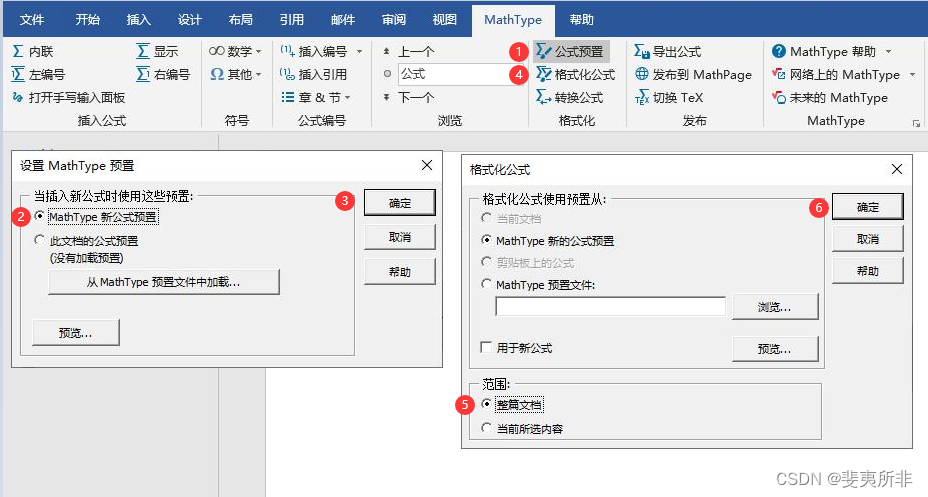Select 当前所选内容 range option
The width and height of the screenshot is (928, 497).
click(486, 428)
